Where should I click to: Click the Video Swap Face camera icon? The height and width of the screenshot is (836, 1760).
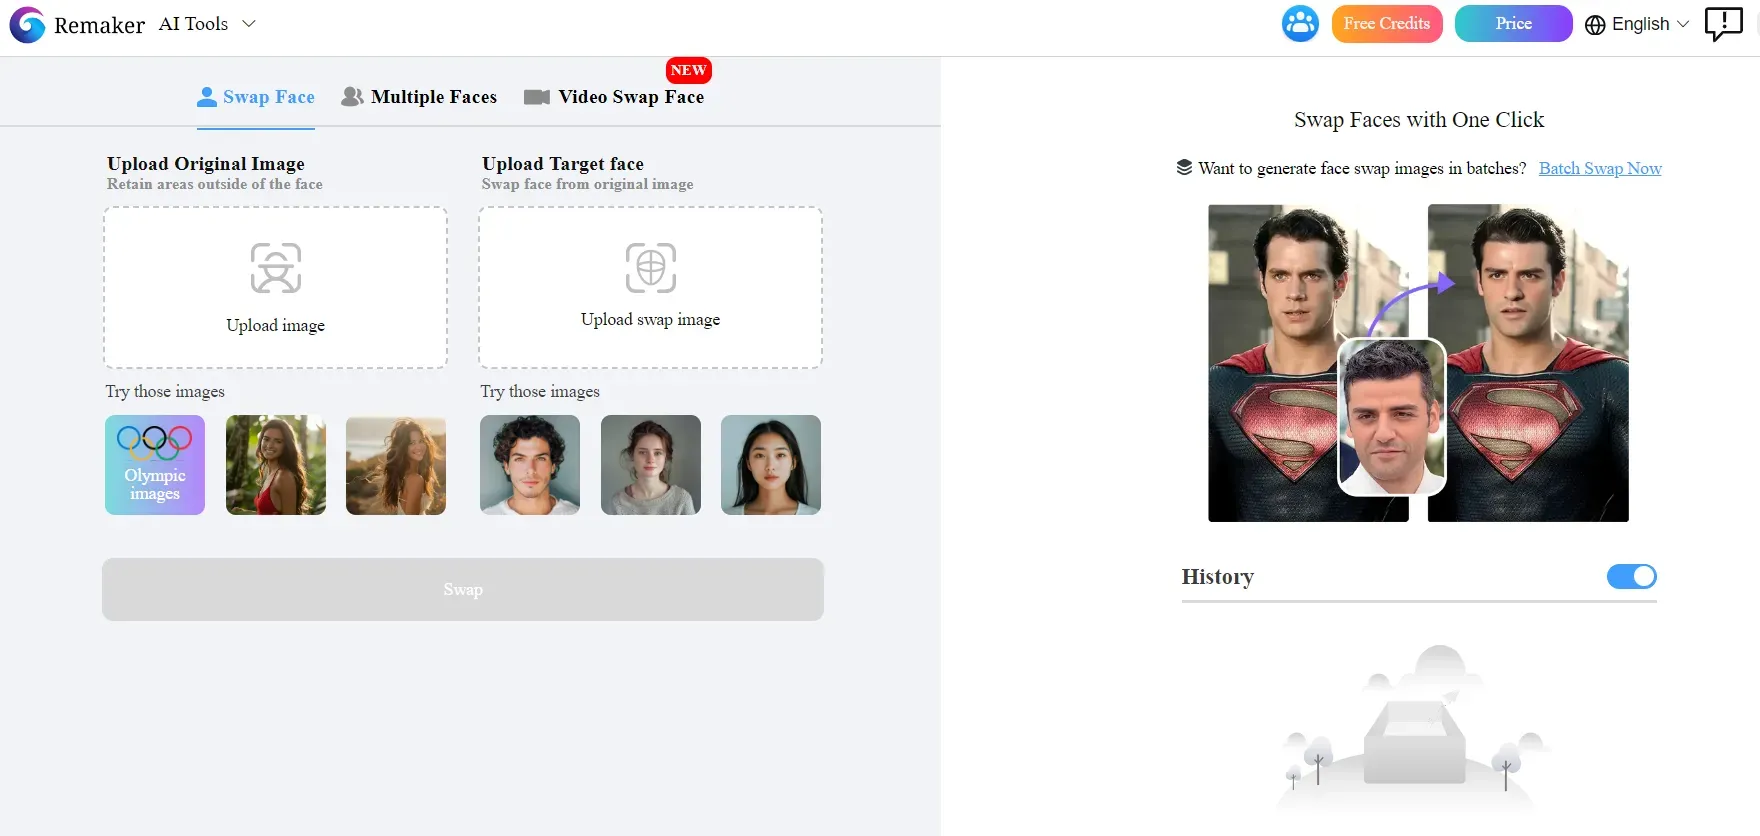click(x=537, y=97)
